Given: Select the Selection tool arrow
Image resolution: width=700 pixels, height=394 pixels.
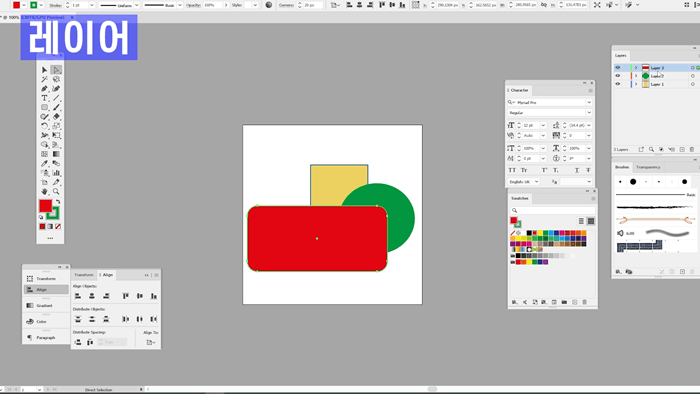Looking at the screenshot, I should 44,70.
